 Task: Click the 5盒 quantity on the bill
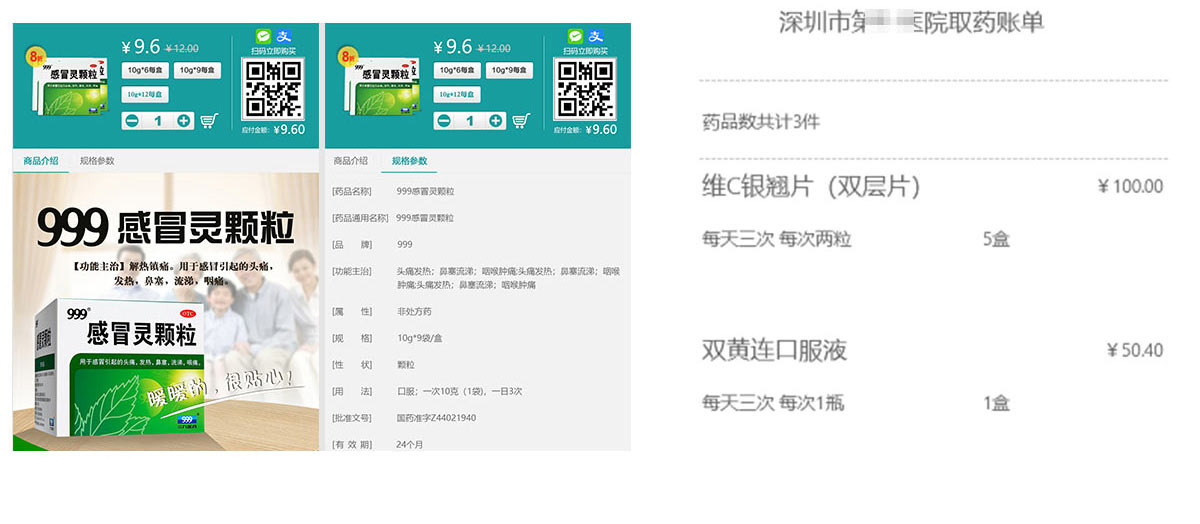(x=996, y=240)
